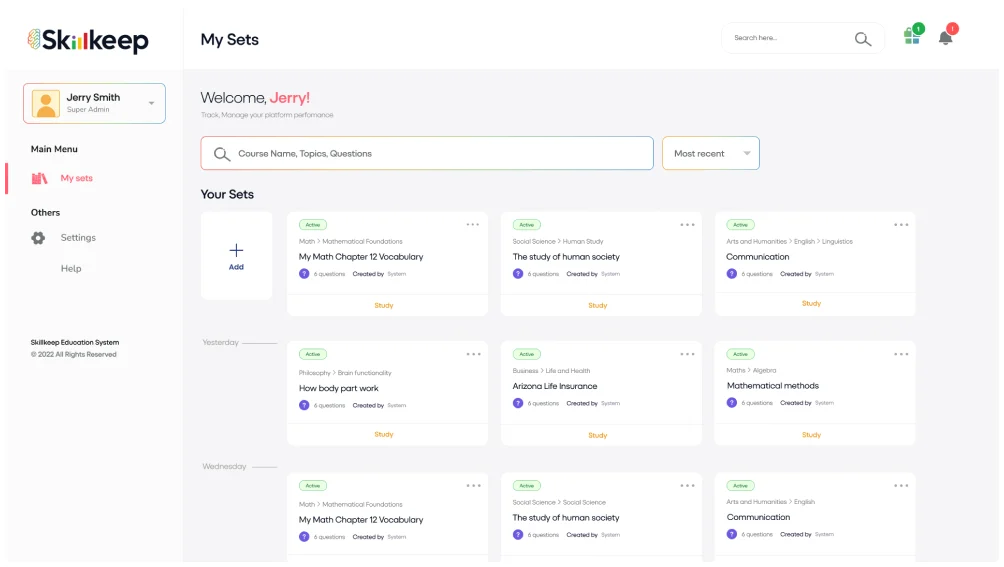Viewport: 1004px width, 567px height.
Task: Click Study under Arizona Life Insurance
Action: click(597, 435)
